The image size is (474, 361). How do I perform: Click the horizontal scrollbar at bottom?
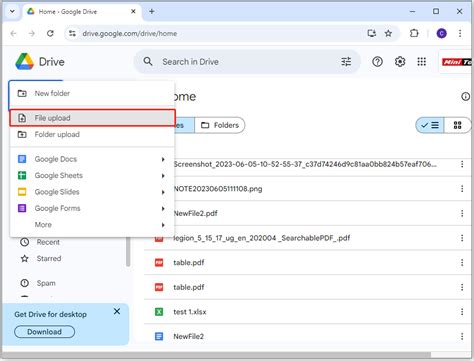(217, 355)
